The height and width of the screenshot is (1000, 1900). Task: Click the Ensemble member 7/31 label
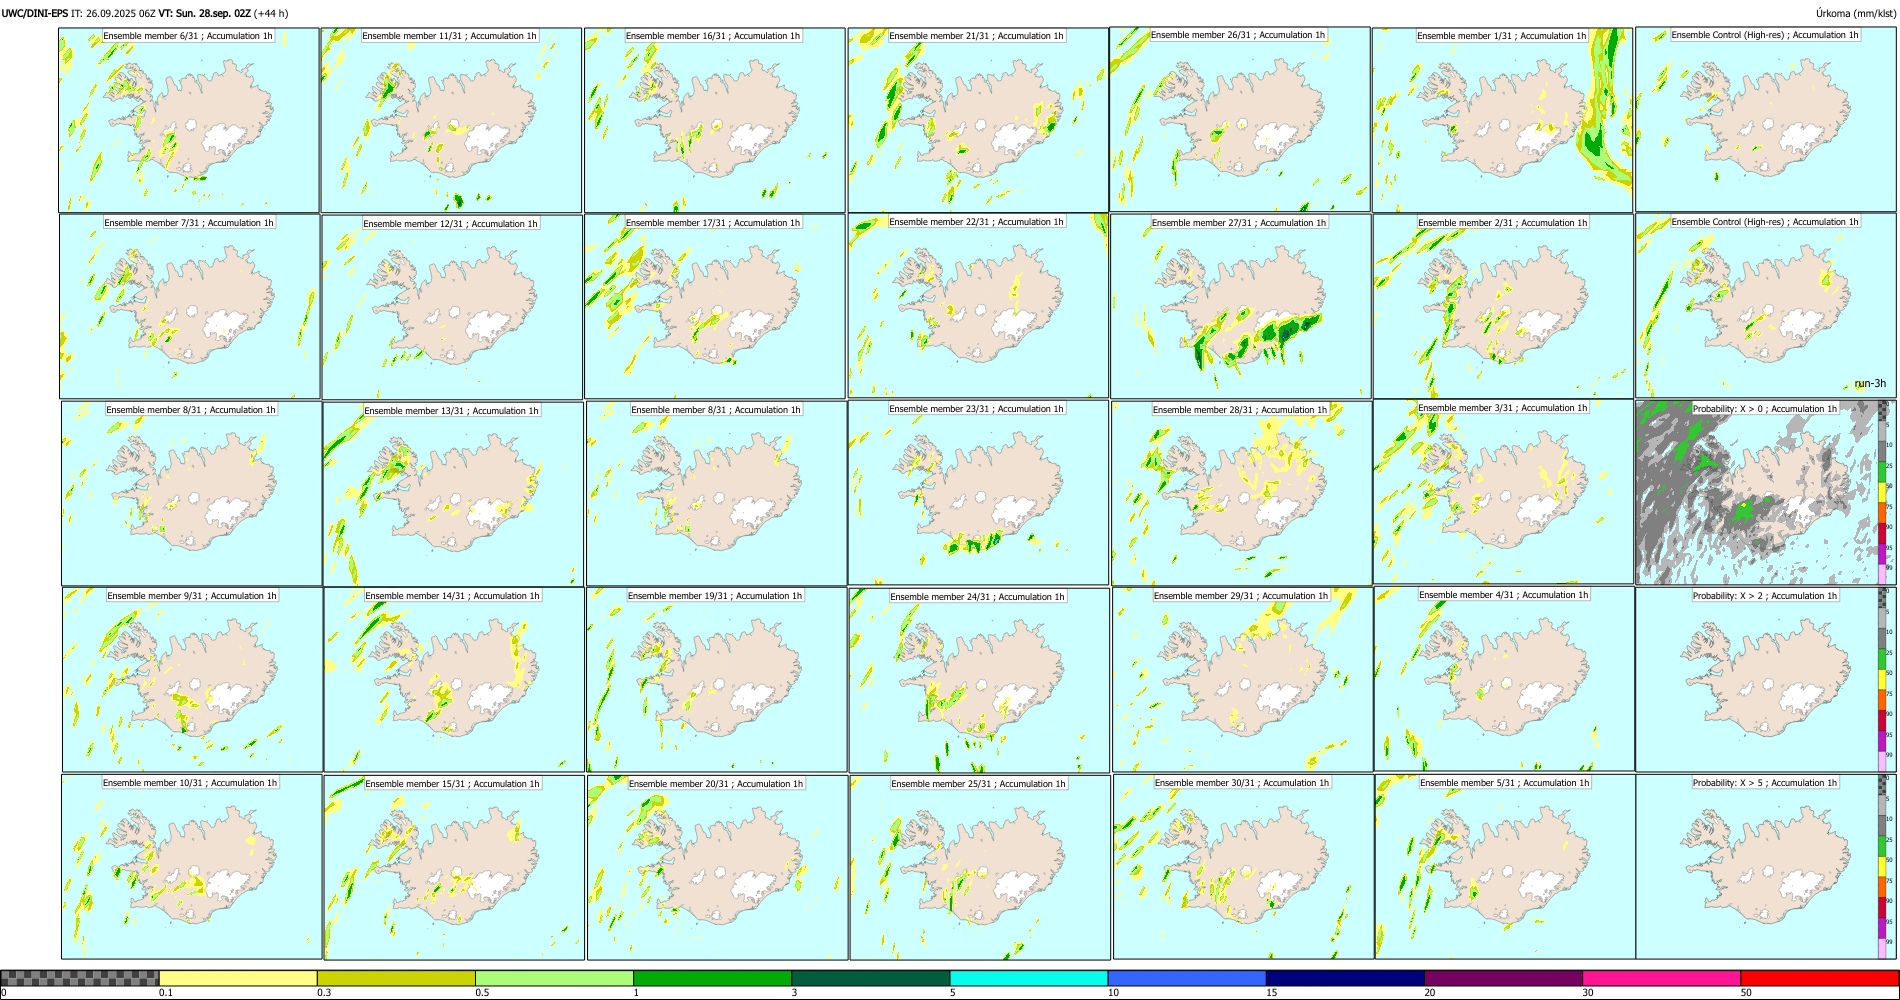coord(189,223)
